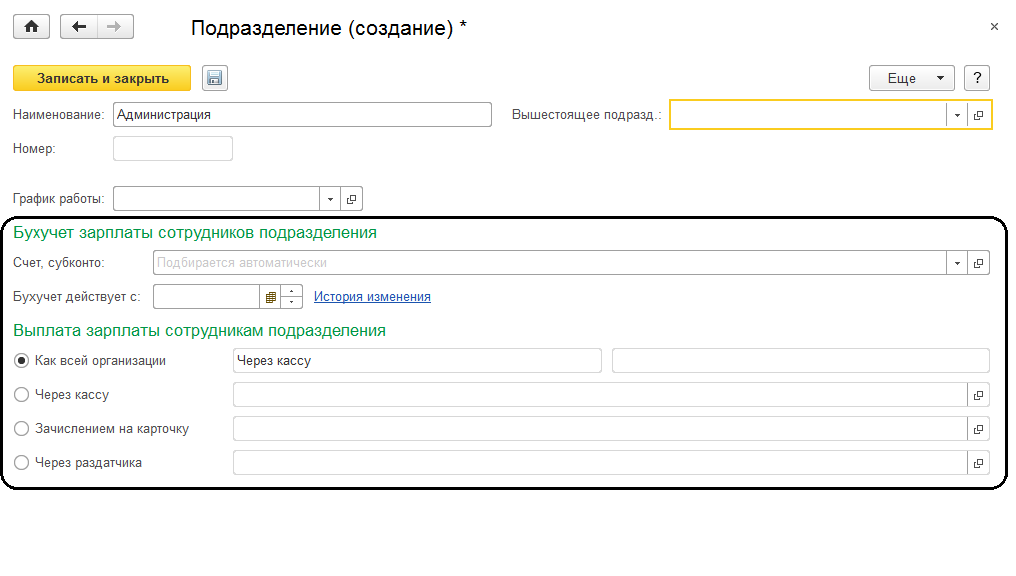1016x576 pixels.
Task: Expand the График работы dropdown list
Action: pyautogui.click(x=330, y=199)
